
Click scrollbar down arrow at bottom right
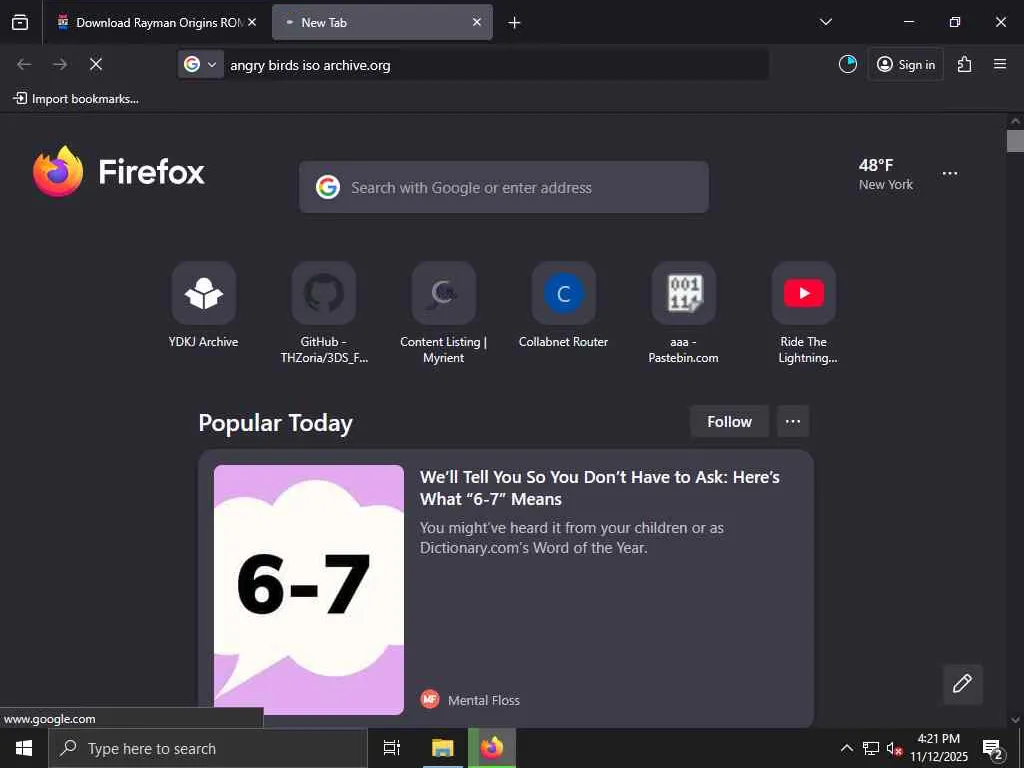click(1015, 720)
